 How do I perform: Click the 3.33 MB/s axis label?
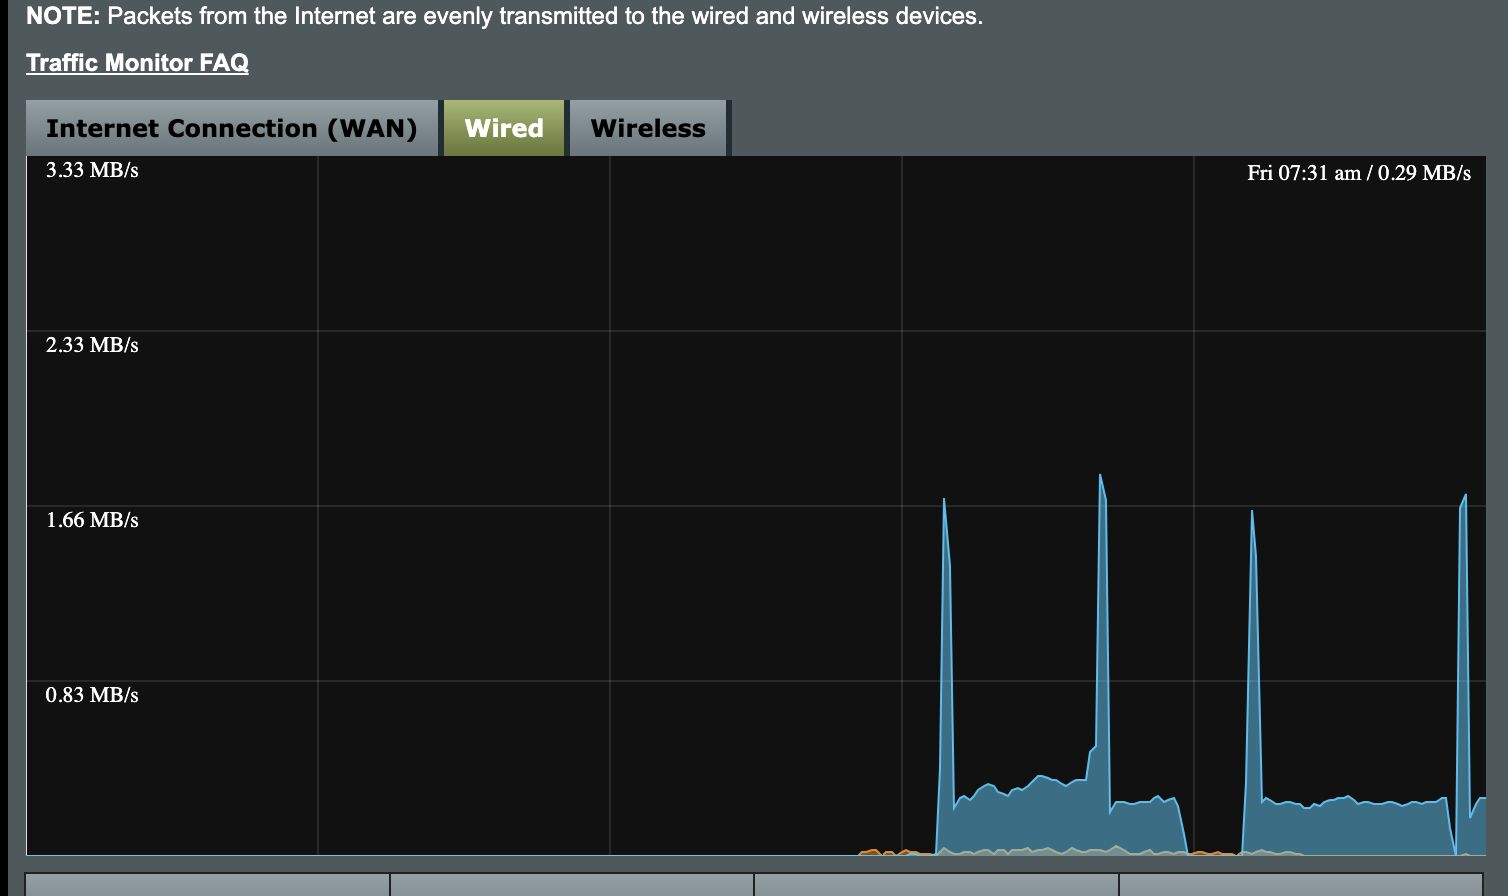coord(92,170)
